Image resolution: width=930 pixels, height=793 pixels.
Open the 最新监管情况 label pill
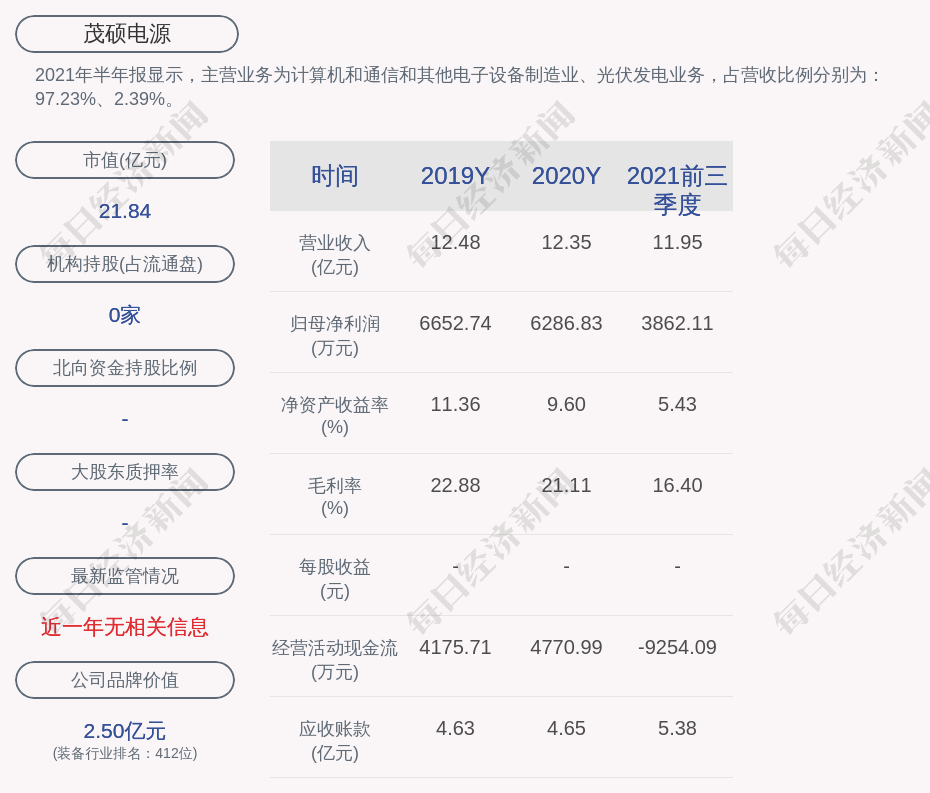[125, 576]
